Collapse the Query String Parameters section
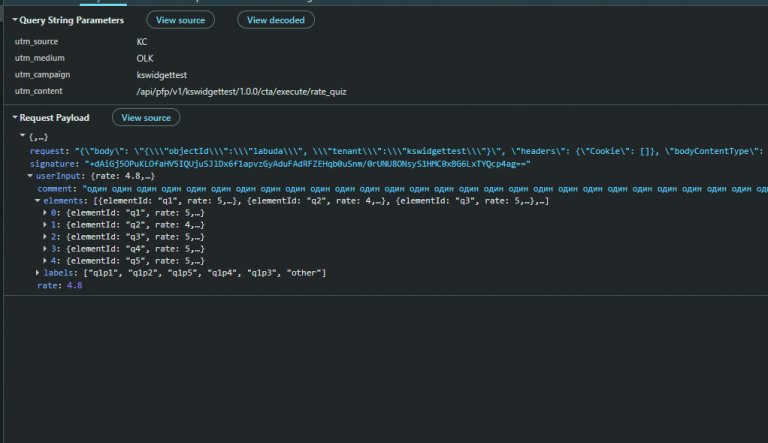The width and height of the screenshot is (768, 443). 15,20
